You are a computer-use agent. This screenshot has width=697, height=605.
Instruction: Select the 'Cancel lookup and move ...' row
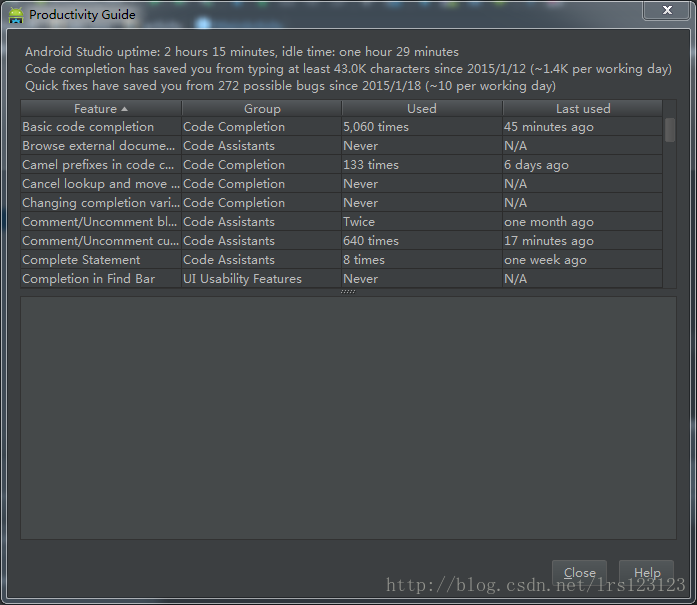[x=341, y=184]
